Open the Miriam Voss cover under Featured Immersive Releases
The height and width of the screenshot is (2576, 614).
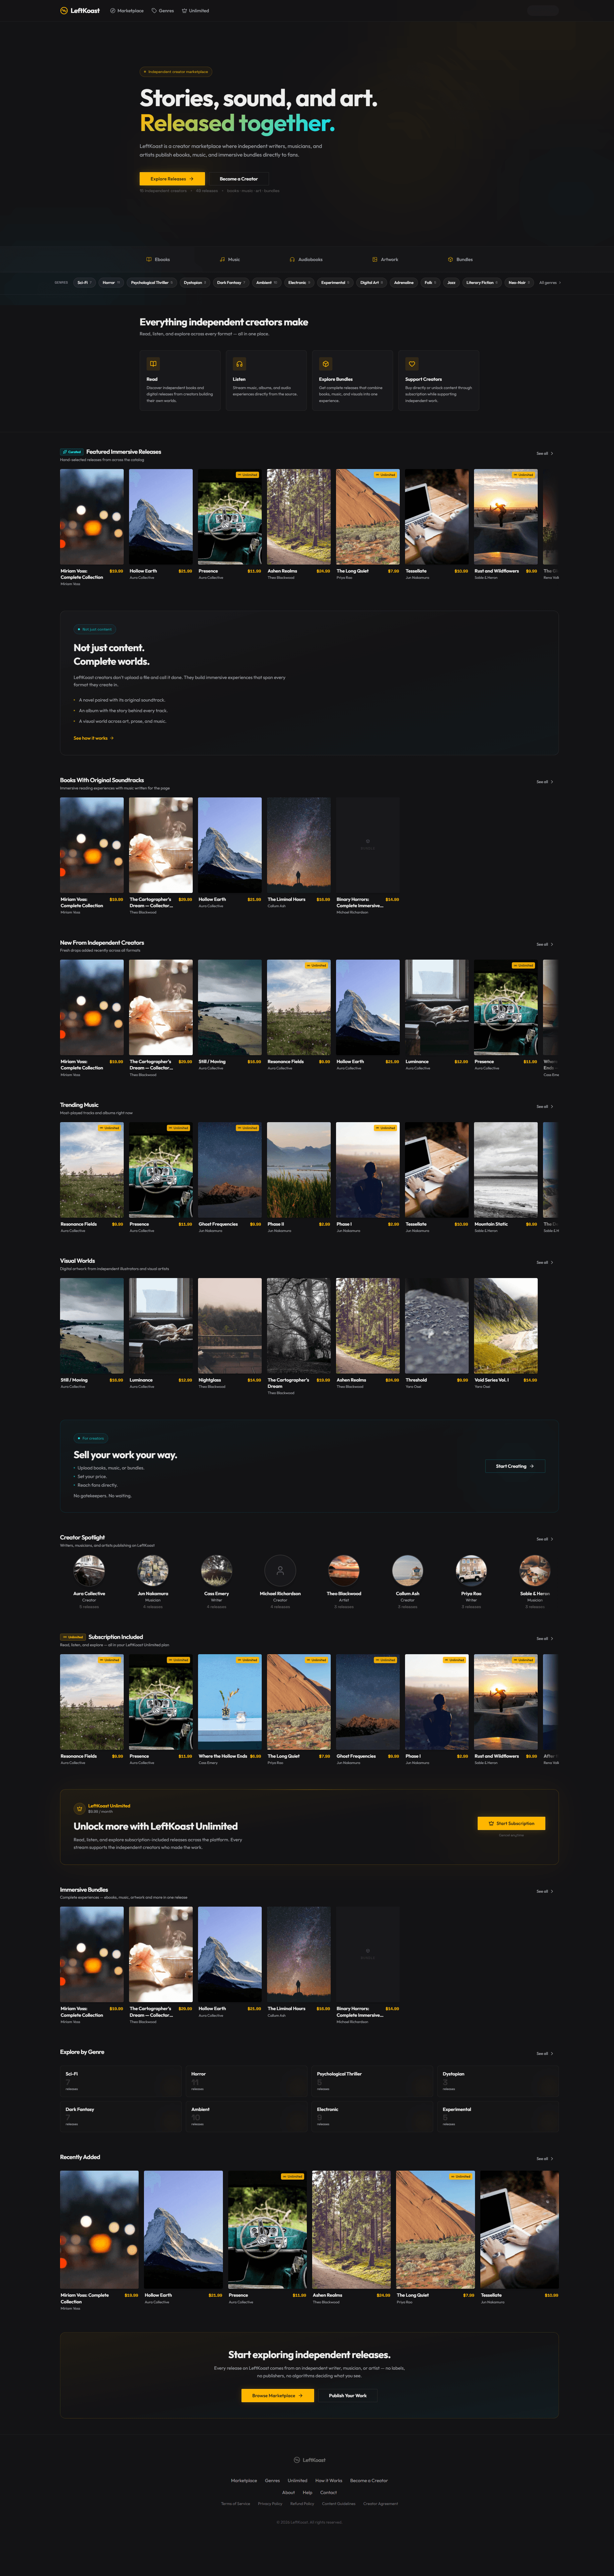point(92,517)
